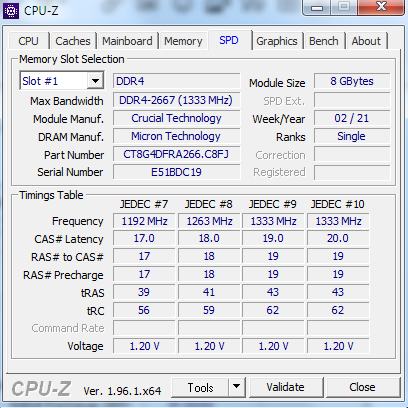Click the Serial Number field E51BDC19
Screen dimensions: 408x408
click(x=176, y=172)
